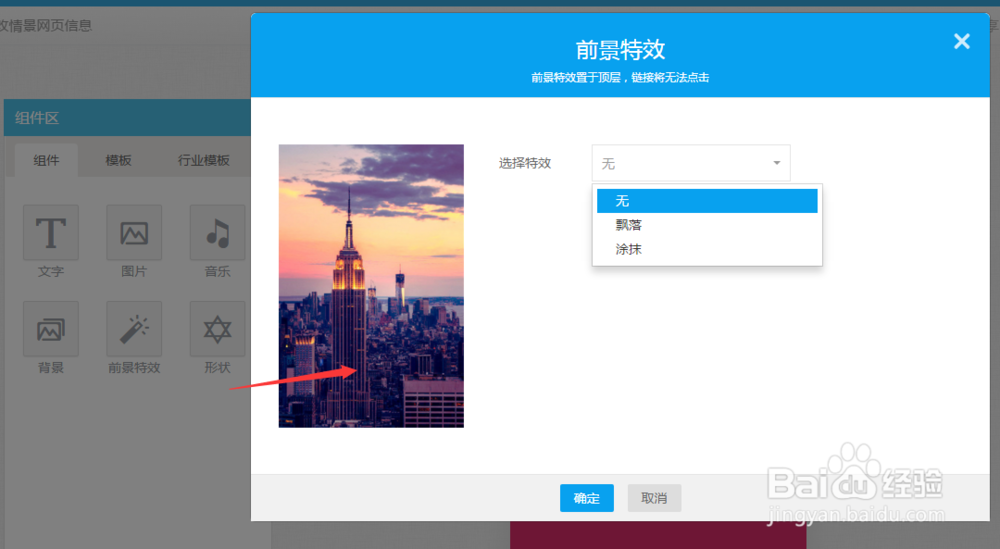Switch to the 行业模板 tab
This screenshot has height=549, width=1000.
[203, 160]
